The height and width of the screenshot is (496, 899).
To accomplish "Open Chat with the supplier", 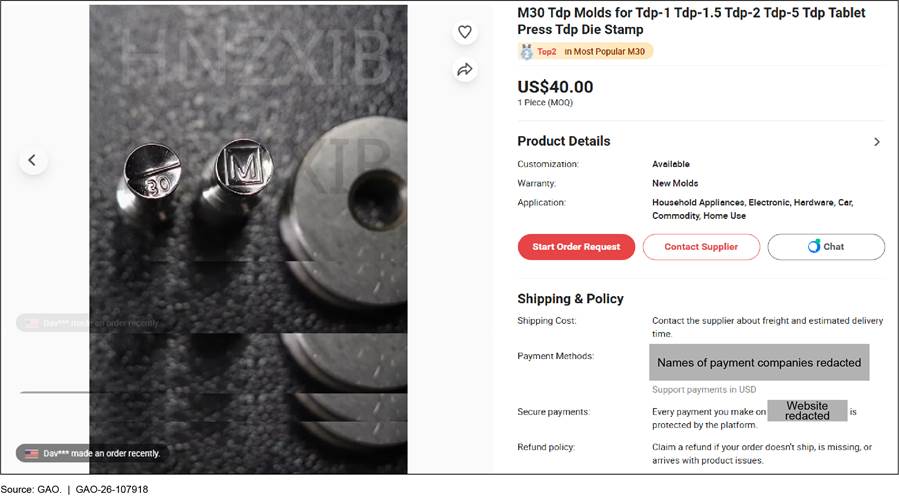I will point(826,247).
